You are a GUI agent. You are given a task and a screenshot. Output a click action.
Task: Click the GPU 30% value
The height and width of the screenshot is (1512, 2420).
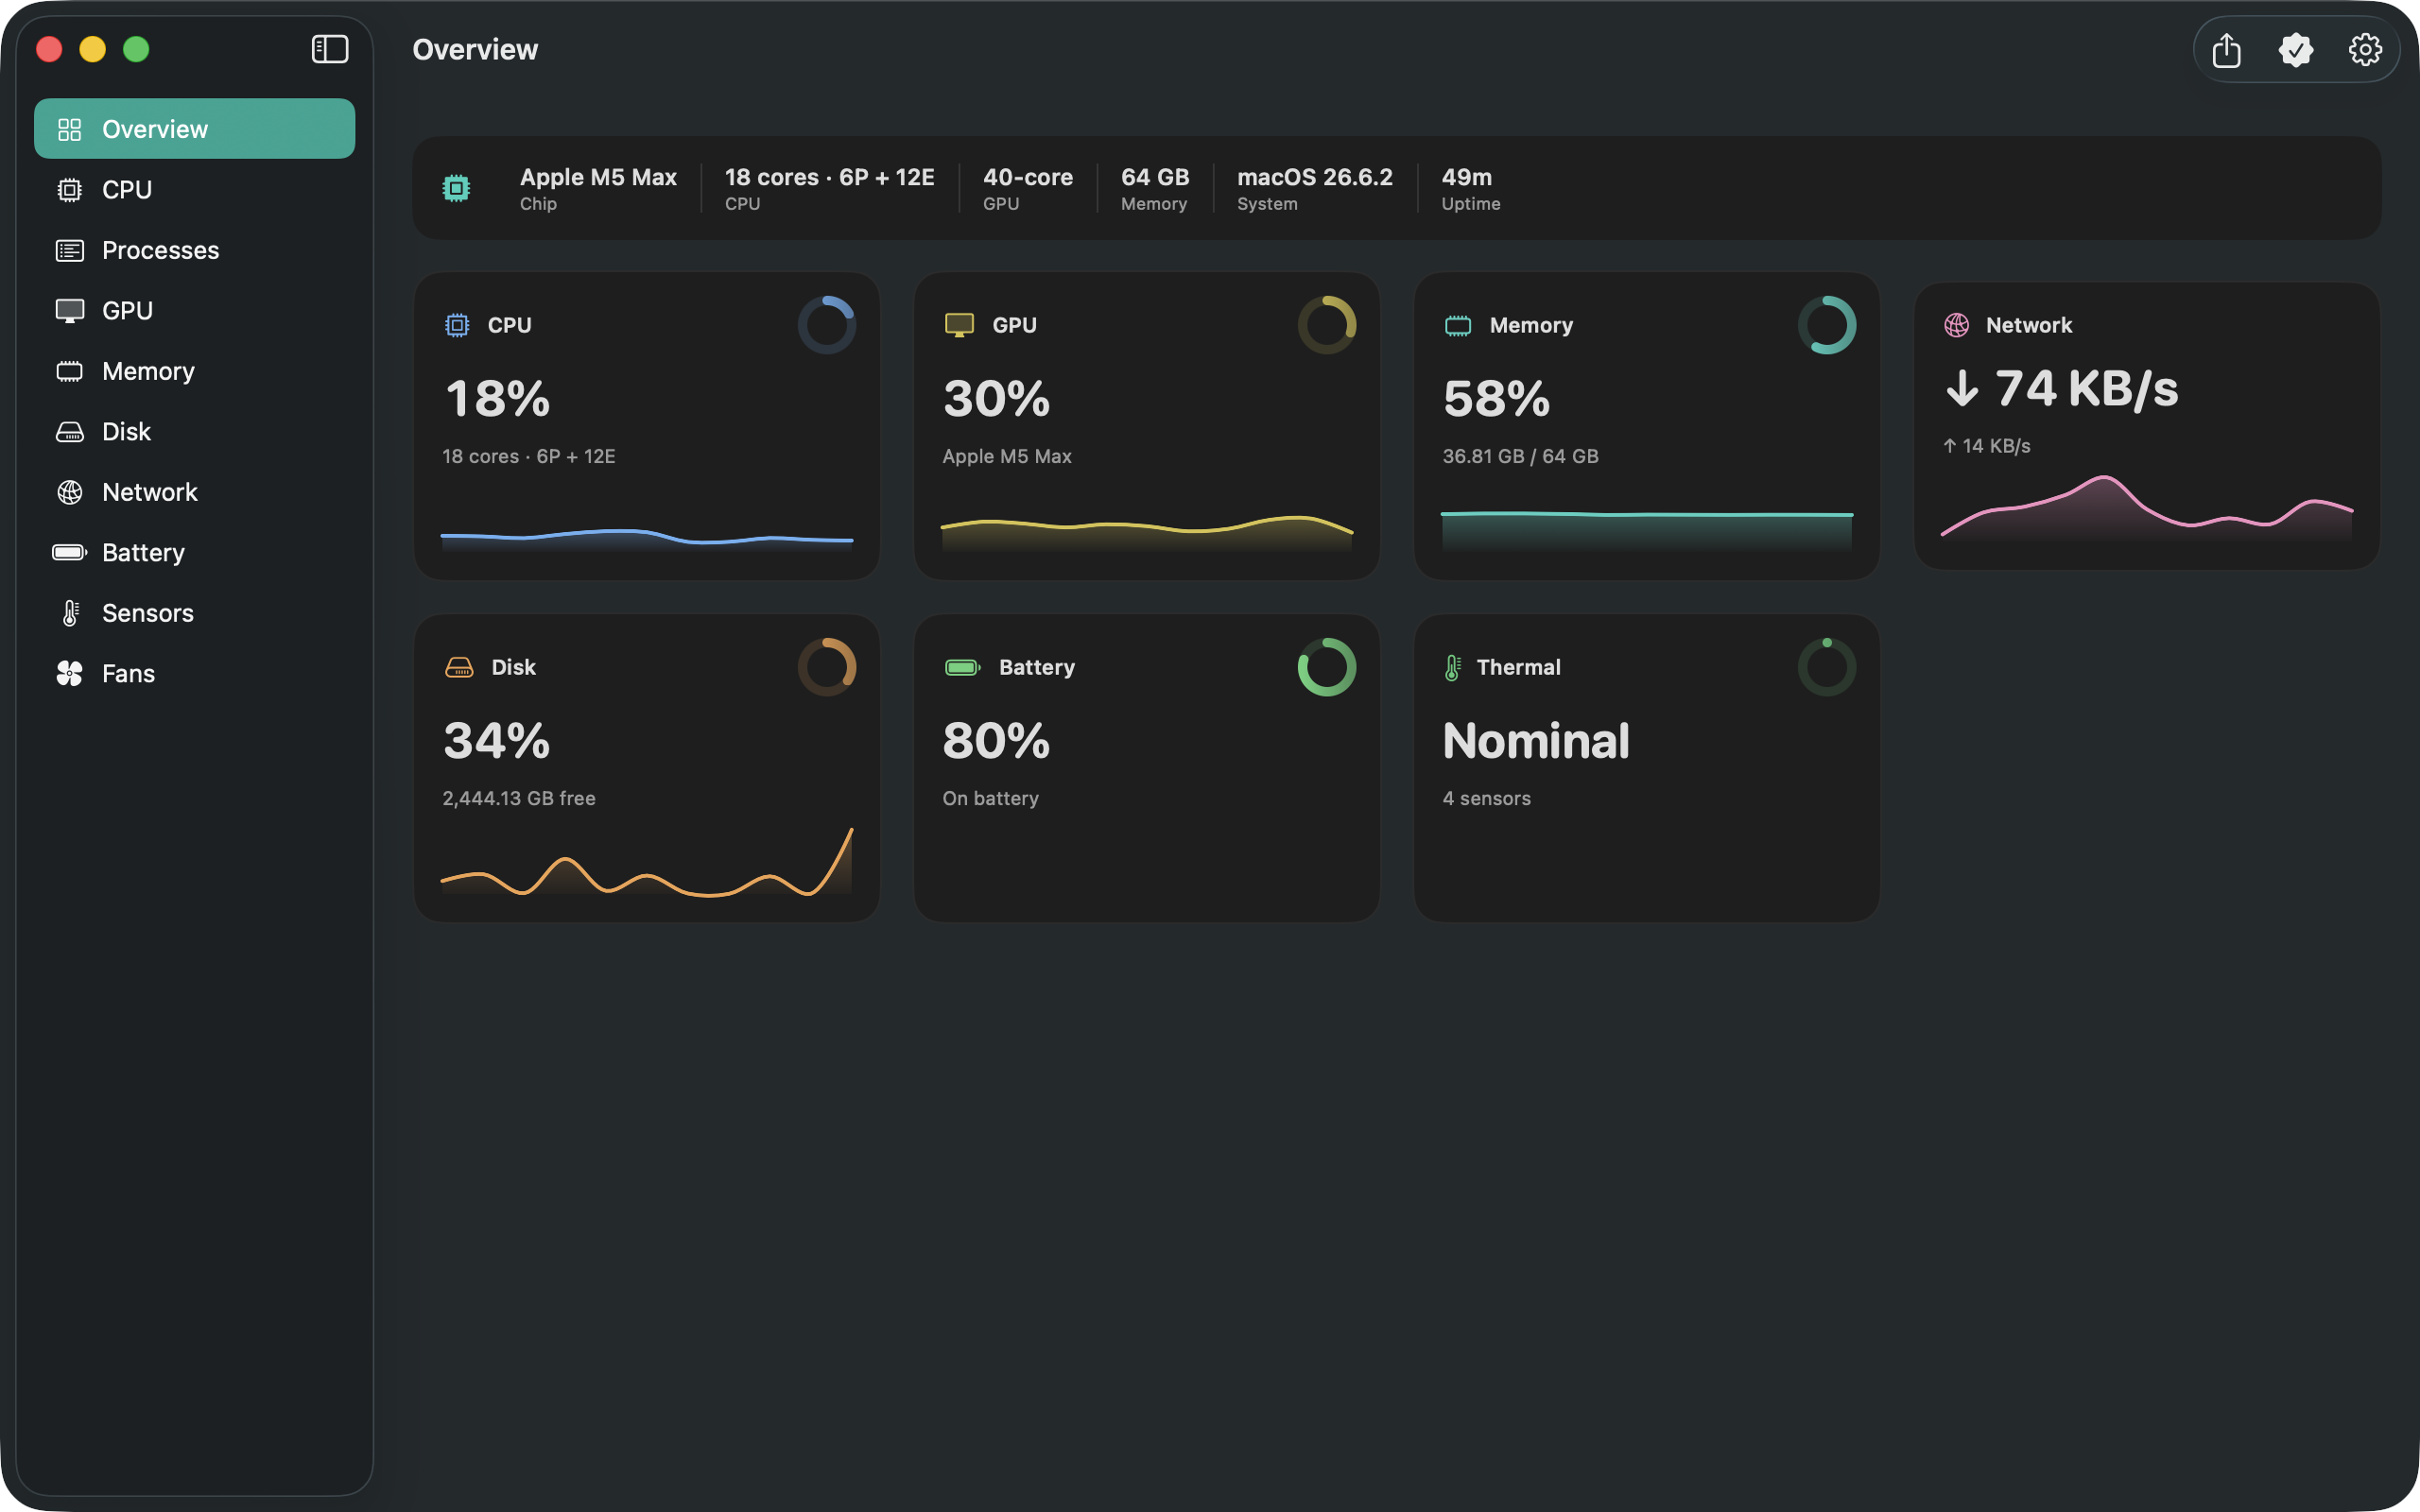coord(996,399)
